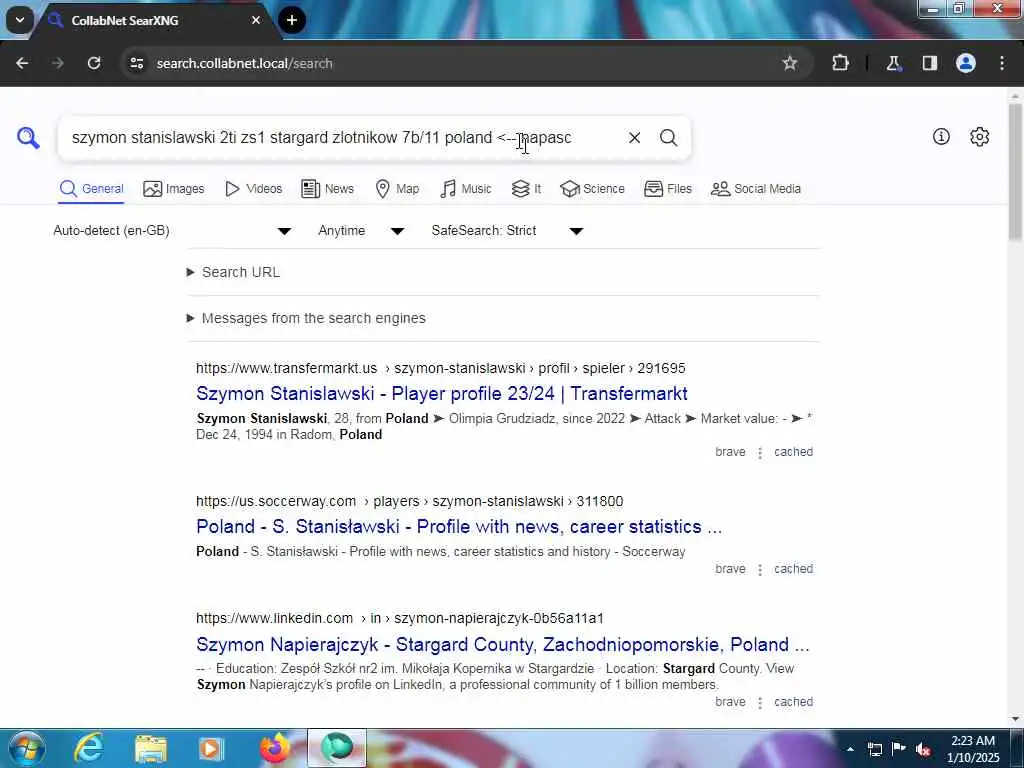Click the taskbar clock showing 2:23 AM
1024x768 pixels.
pos(973,749)
